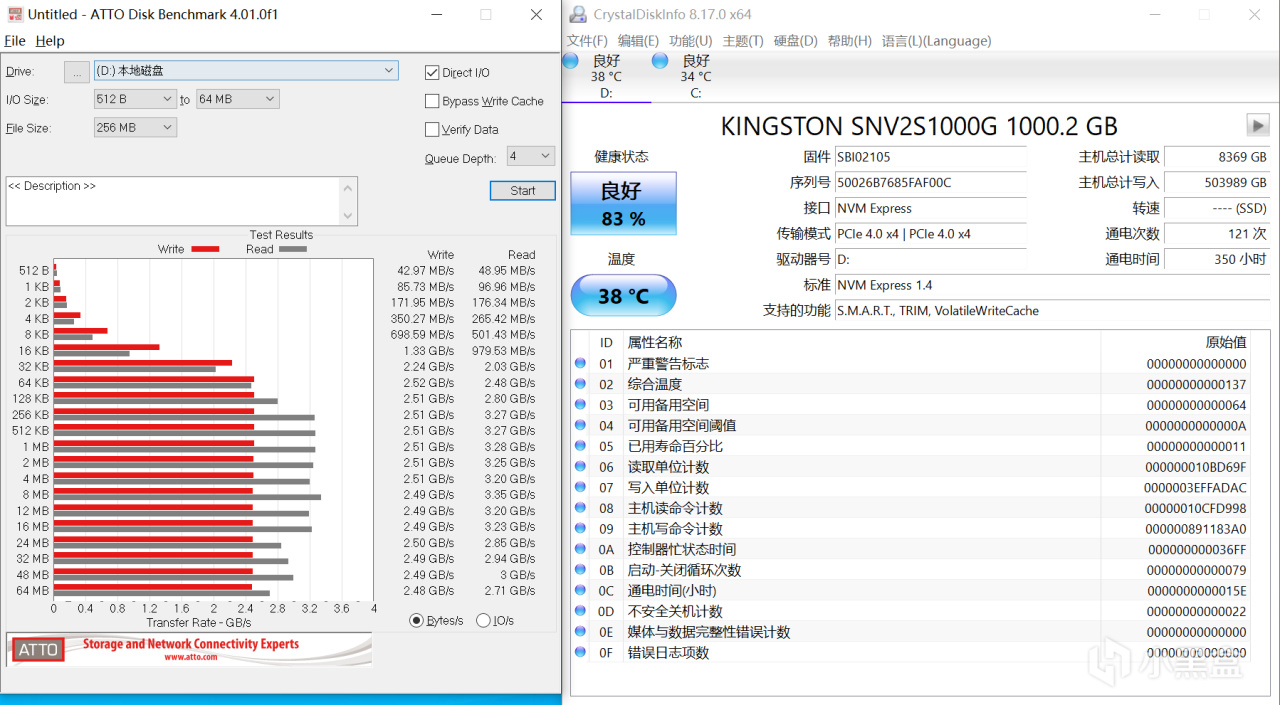Open CrystalDiskInfo 帮助(H) menu
Screen dimensions: 1280x705
(x=850, y=41)
